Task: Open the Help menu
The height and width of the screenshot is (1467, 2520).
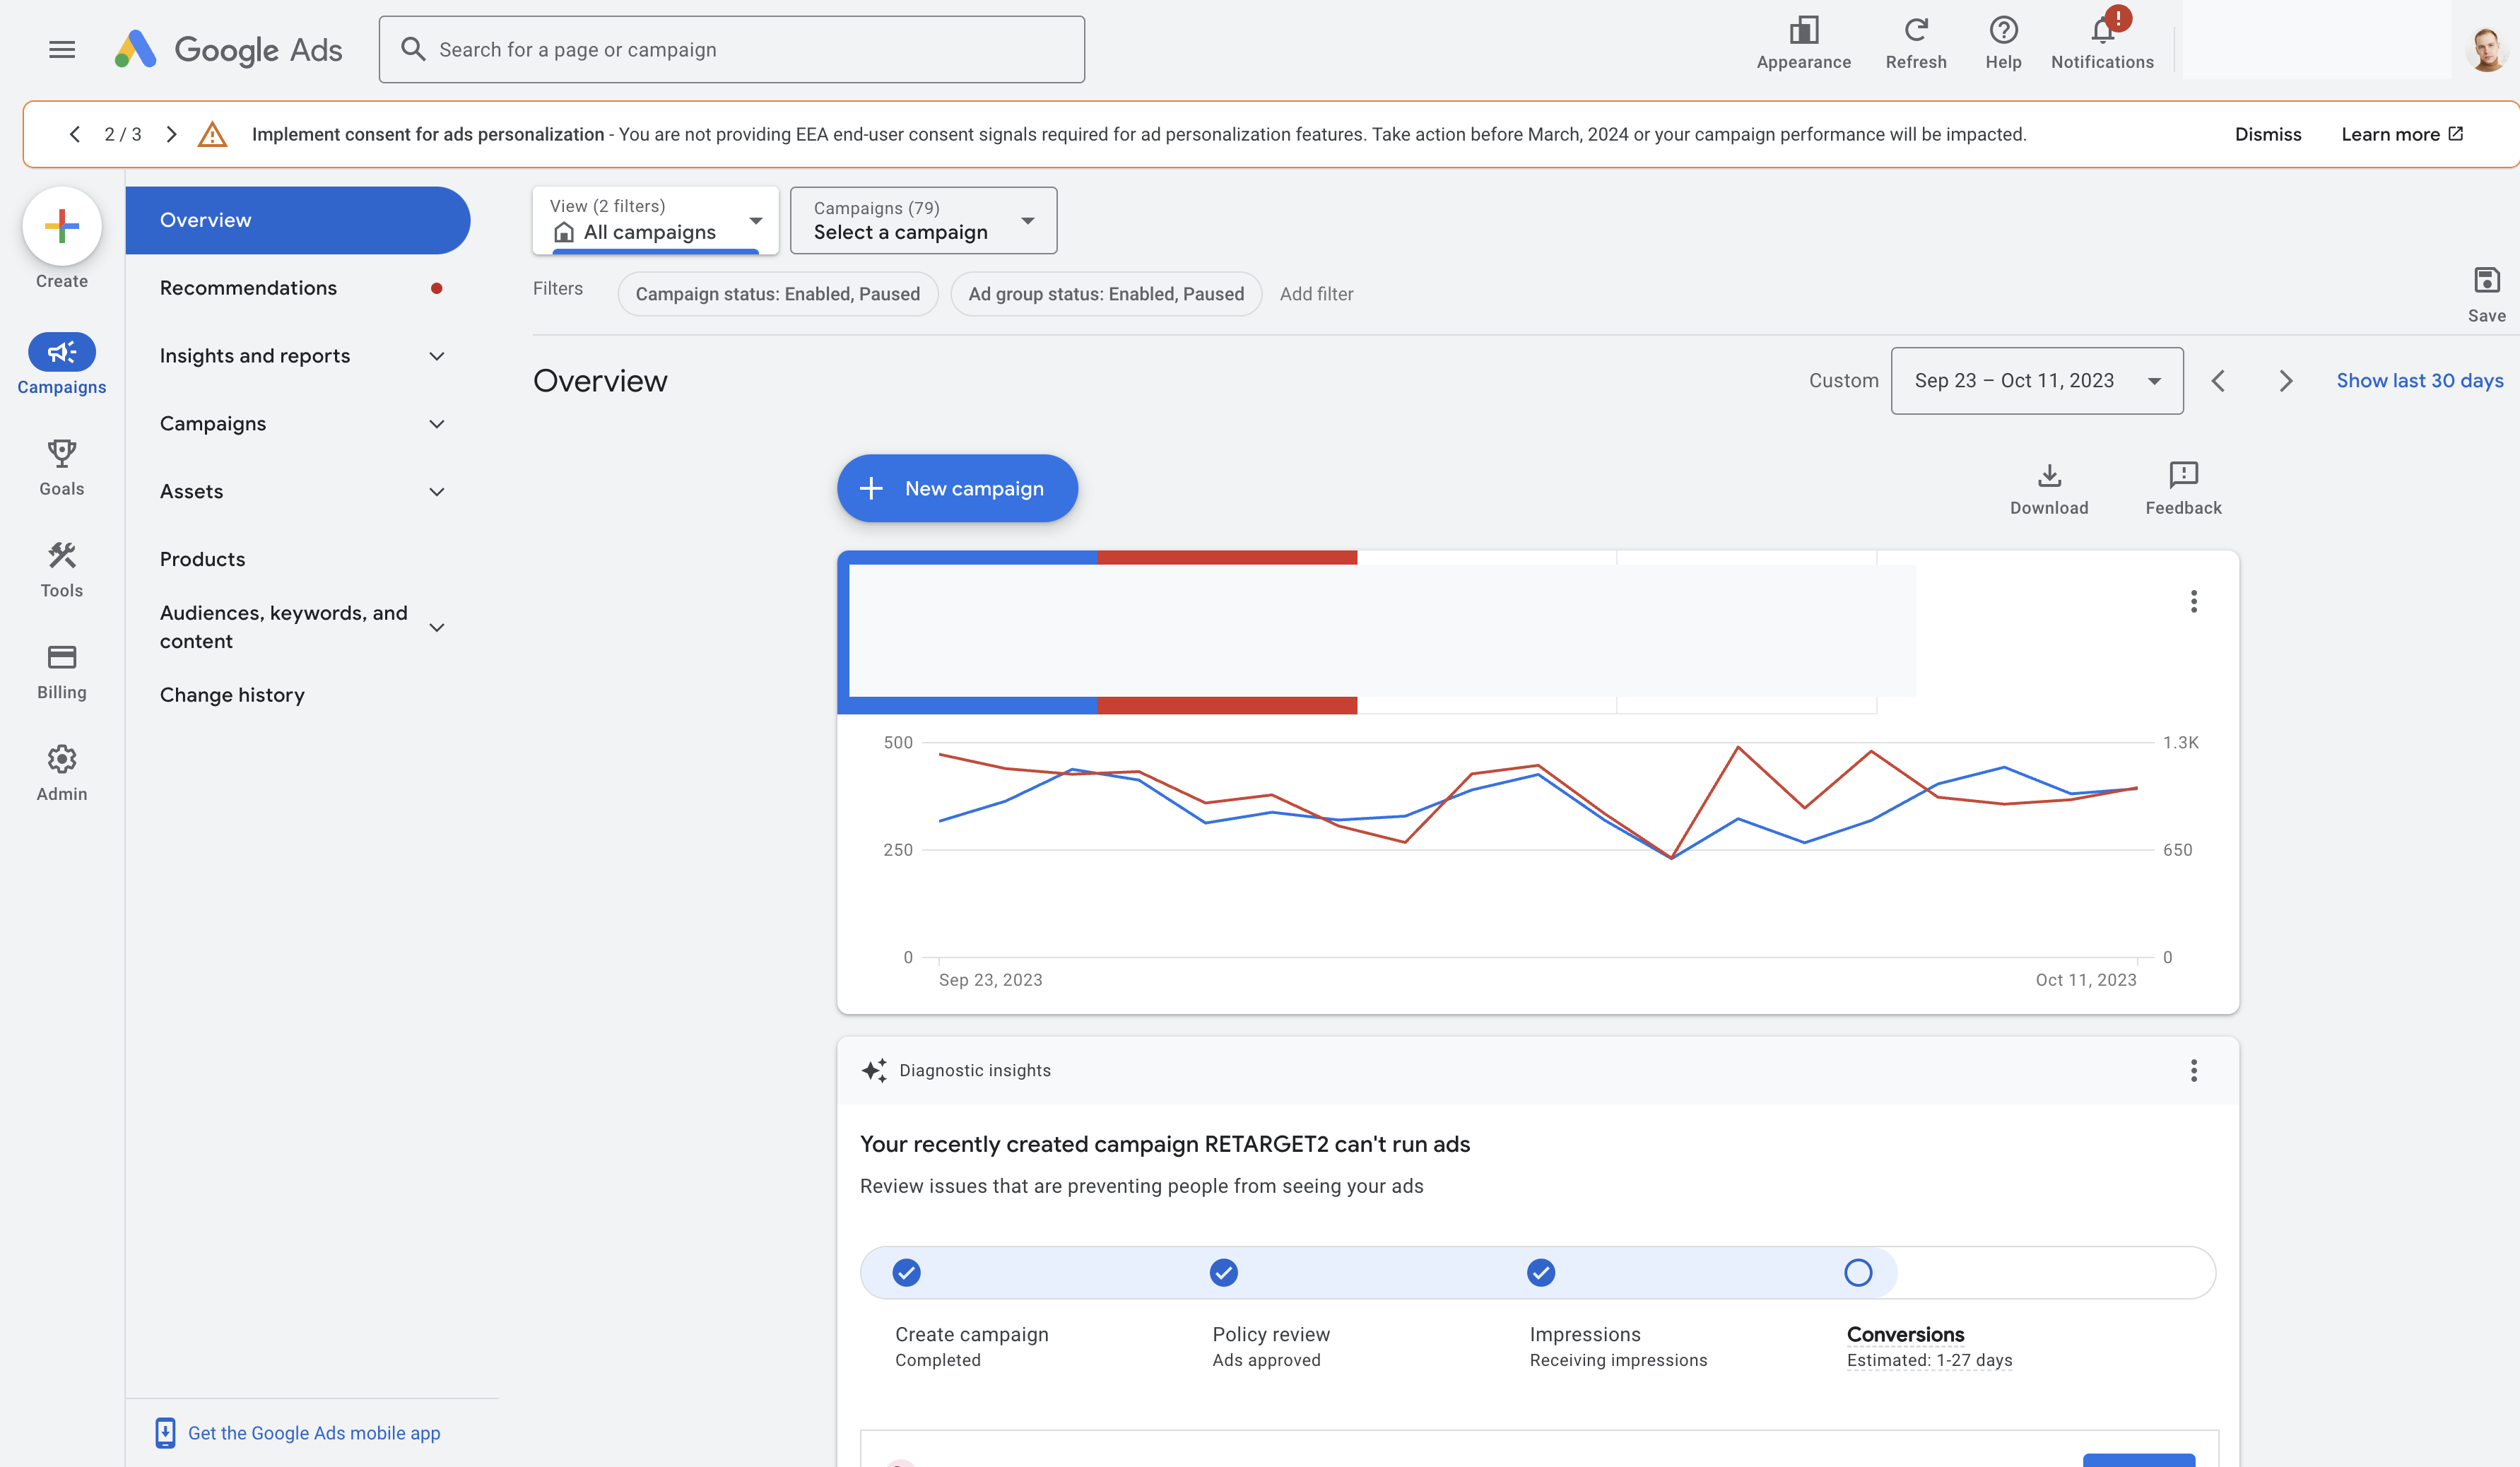Action: (2003, 42)
